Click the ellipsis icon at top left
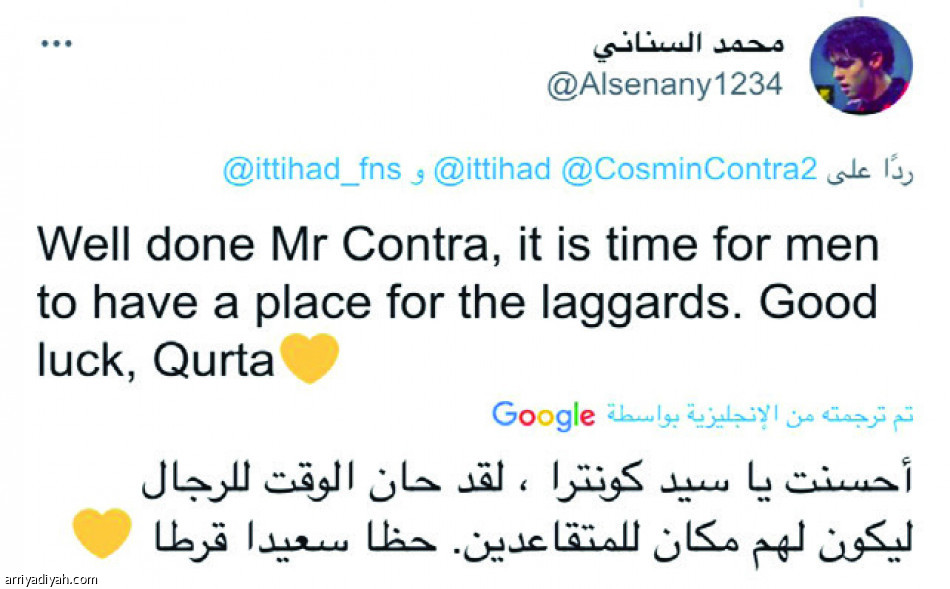The width and height of the screenshot is (950, 589). (x=57, y=42)
